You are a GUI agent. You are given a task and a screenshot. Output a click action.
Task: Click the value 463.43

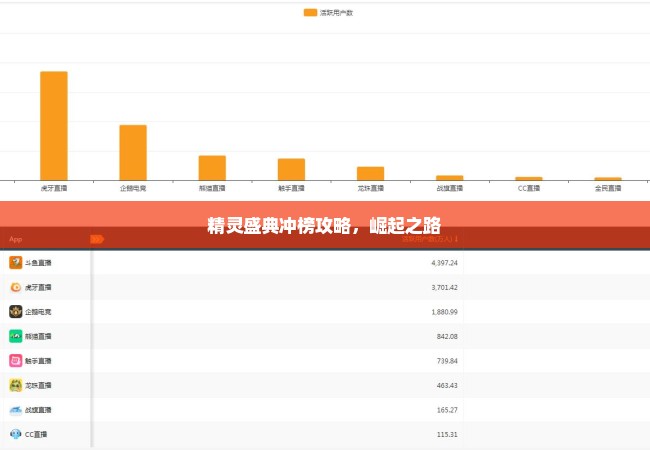[447, 385]
